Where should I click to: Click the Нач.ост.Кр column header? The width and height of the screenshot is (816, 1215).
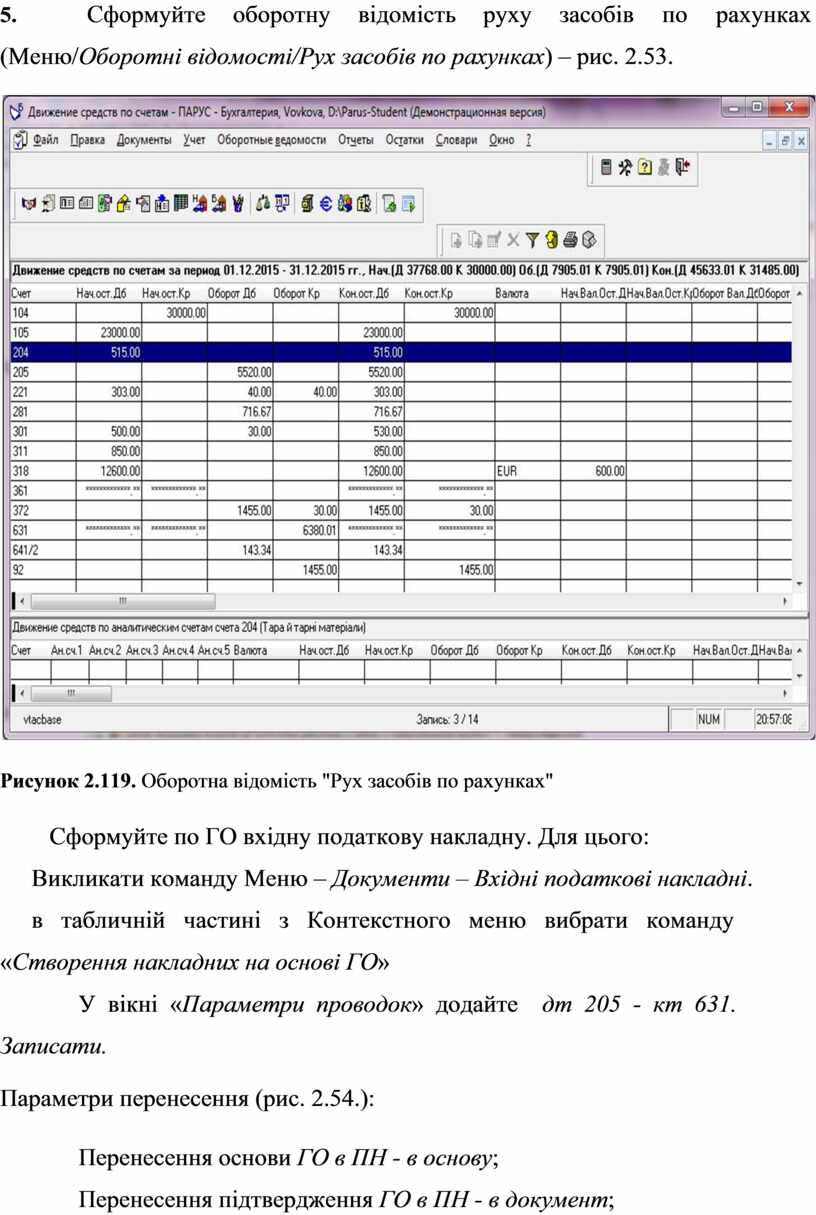coord(174,294)
